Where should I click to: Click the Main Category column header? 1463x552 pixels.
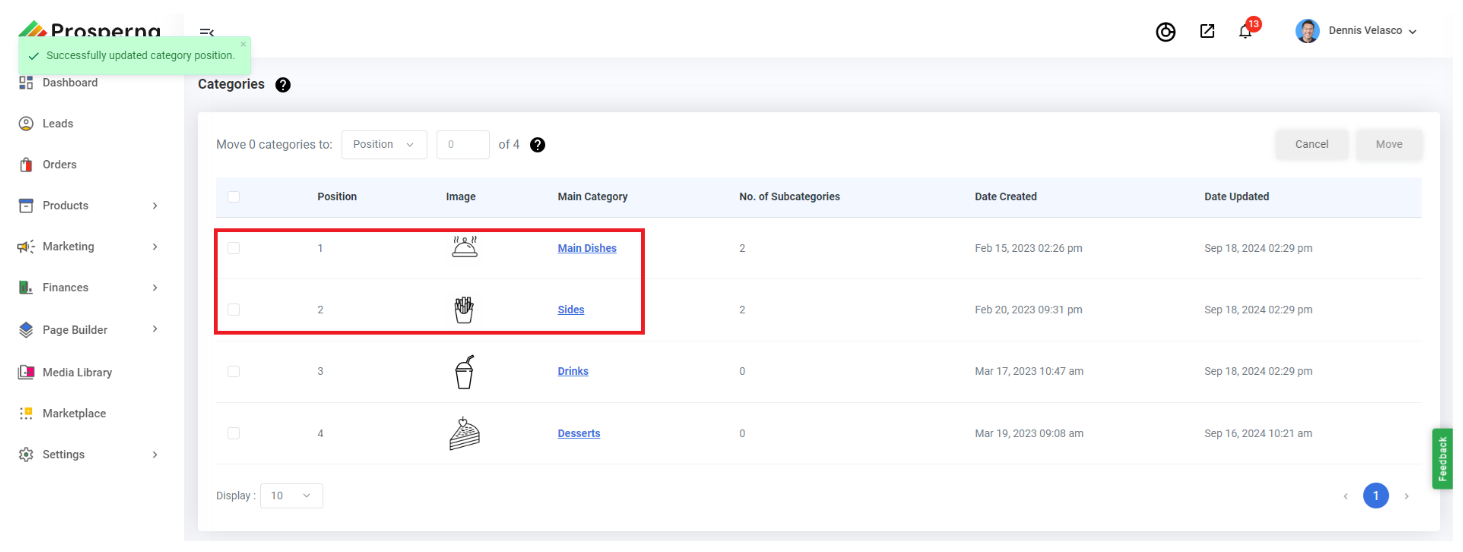[x=593, y=197]
